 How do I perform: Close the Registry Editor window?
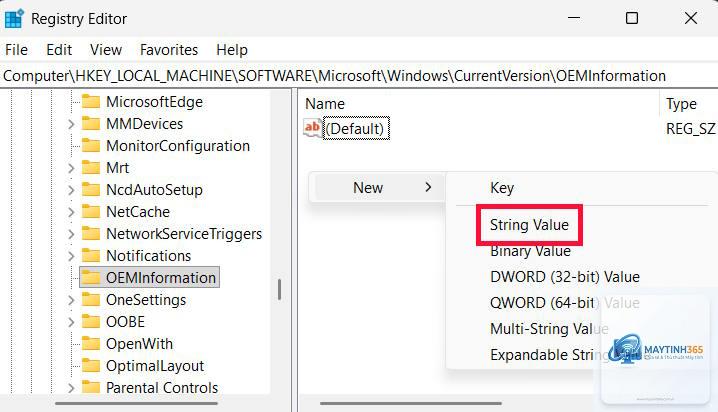691,18
